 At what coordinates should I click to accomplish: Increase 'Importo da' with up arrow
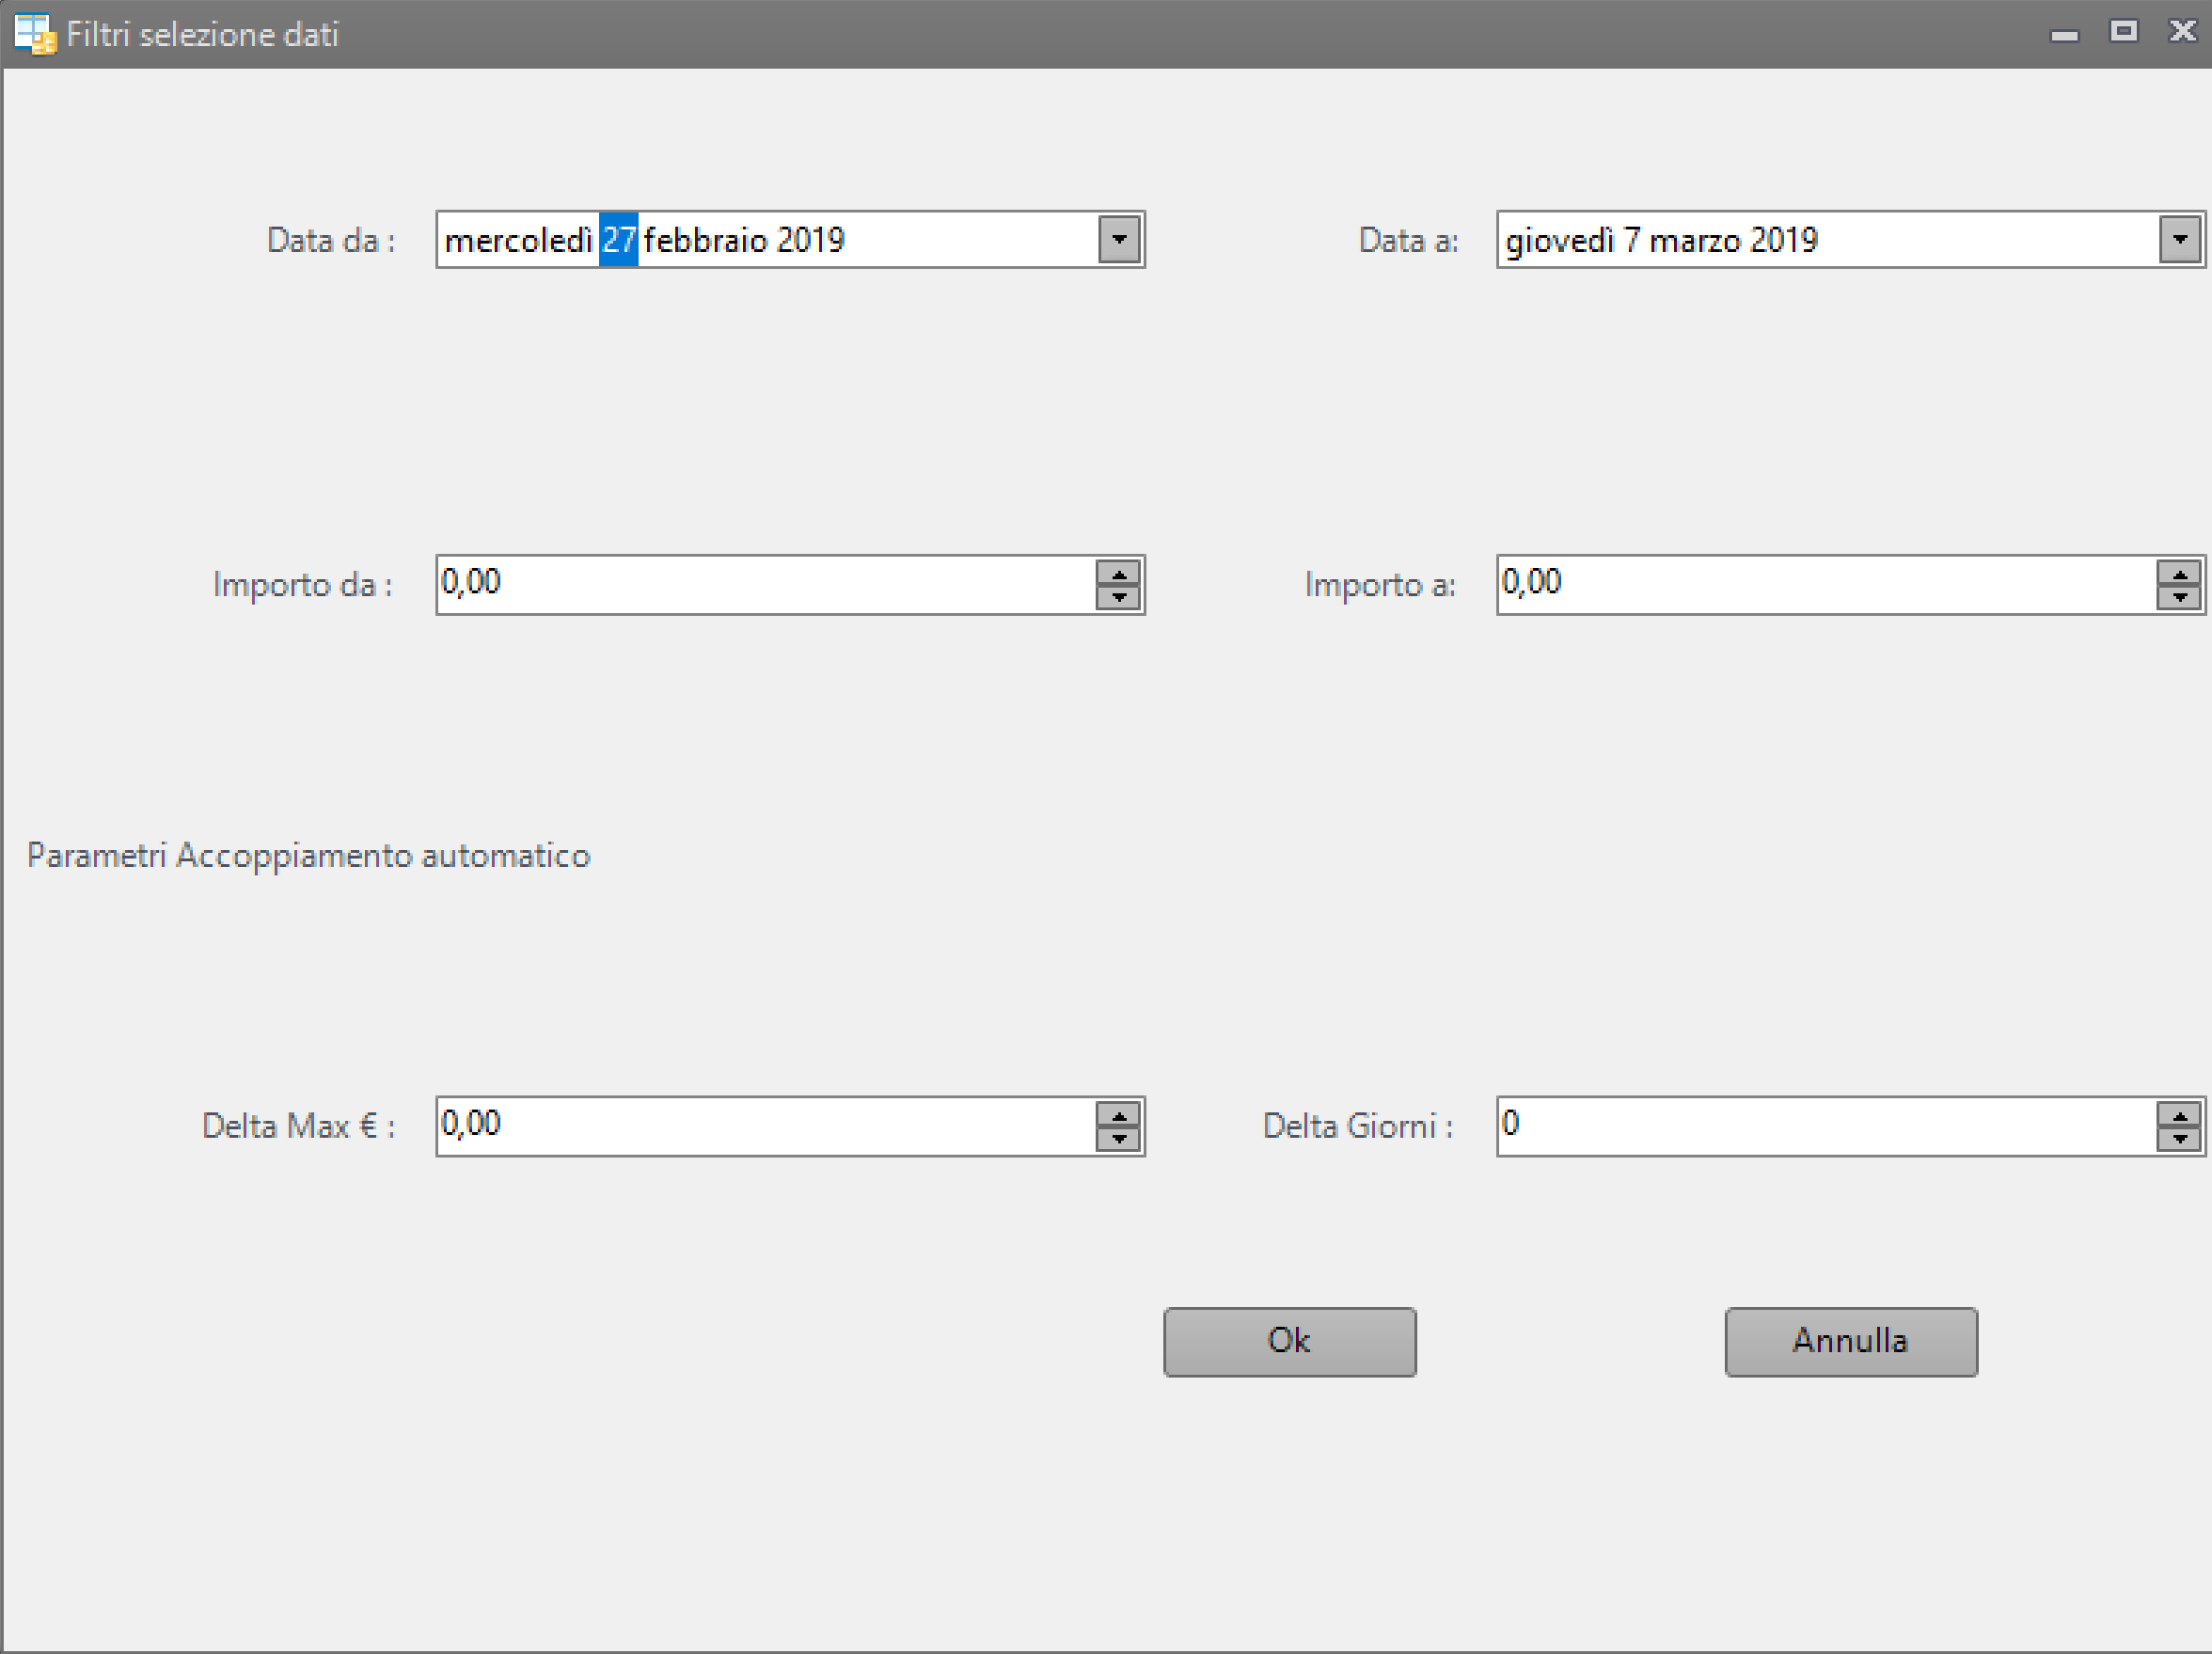click(1119, 574)
